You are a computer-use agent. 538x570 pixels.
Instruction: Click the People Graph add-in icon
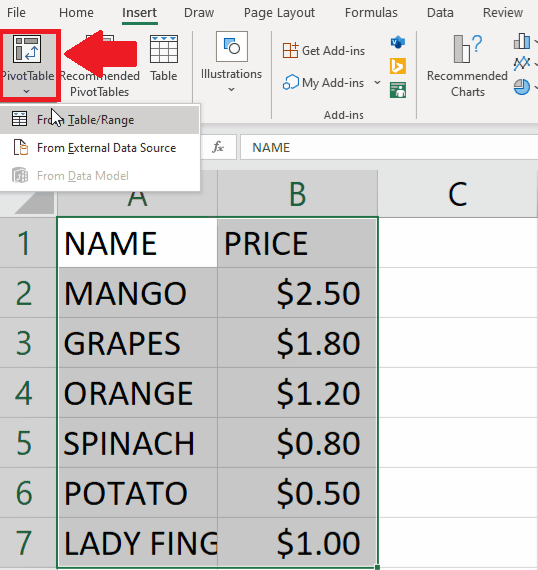(398, 90)
